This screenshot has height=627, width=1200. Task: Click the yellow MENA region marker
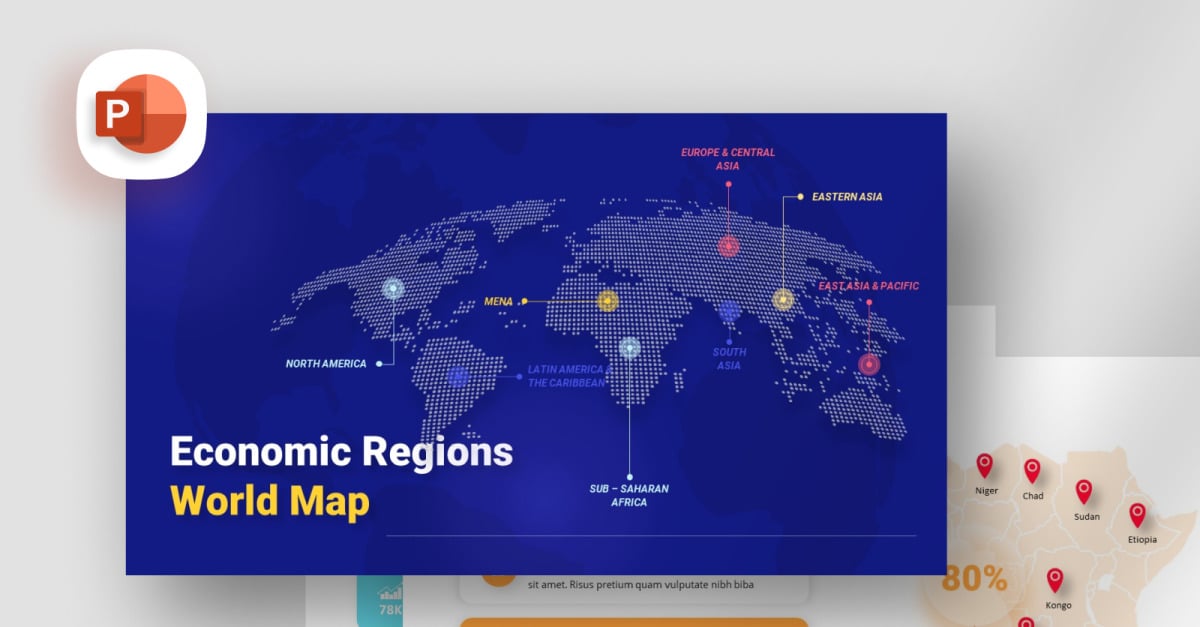pos(608,299)
